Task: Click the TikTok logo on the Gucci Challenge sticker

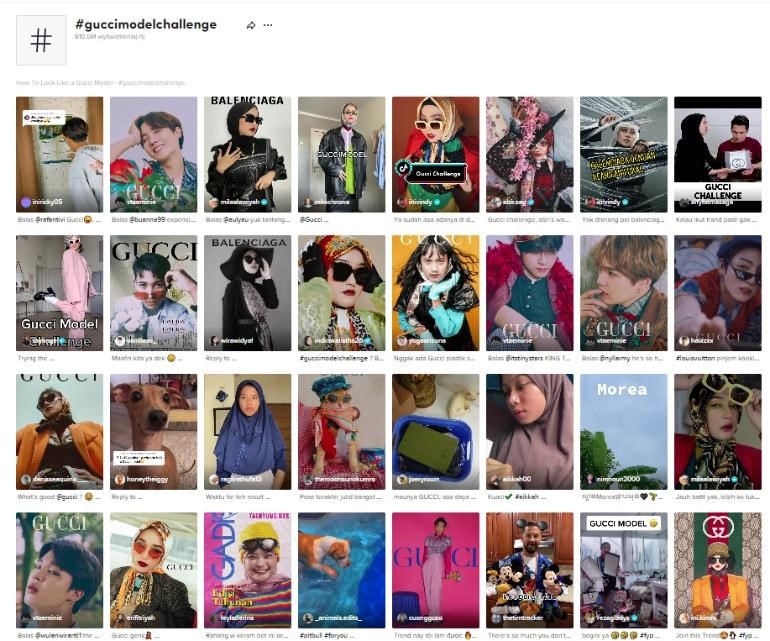Action: pos(403,168)
